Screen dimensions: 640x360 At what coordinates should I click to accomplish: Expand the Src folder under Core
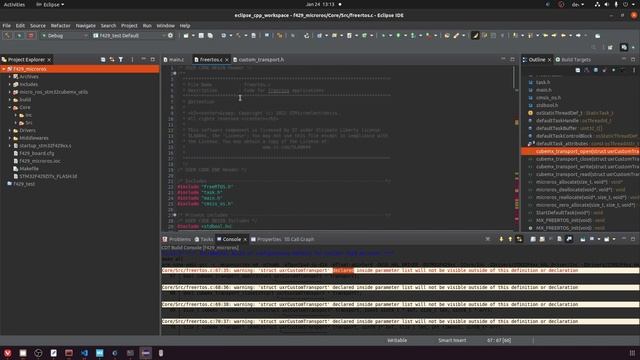point(16,123)
